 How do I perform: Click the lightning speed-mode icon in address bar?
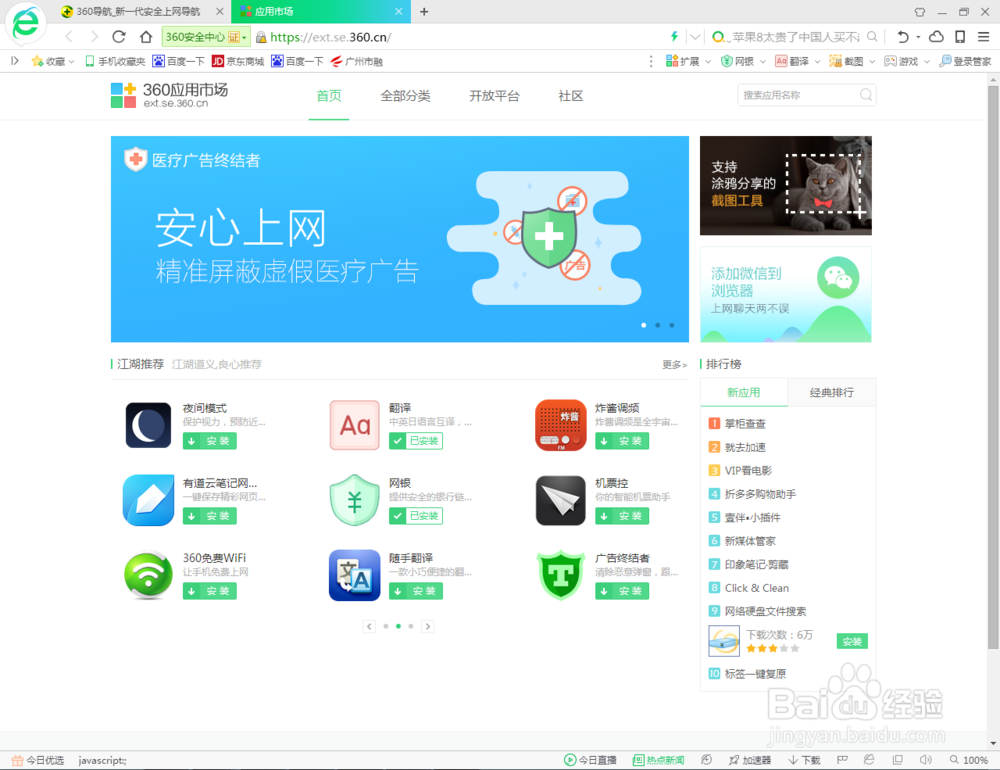[673, 36]
